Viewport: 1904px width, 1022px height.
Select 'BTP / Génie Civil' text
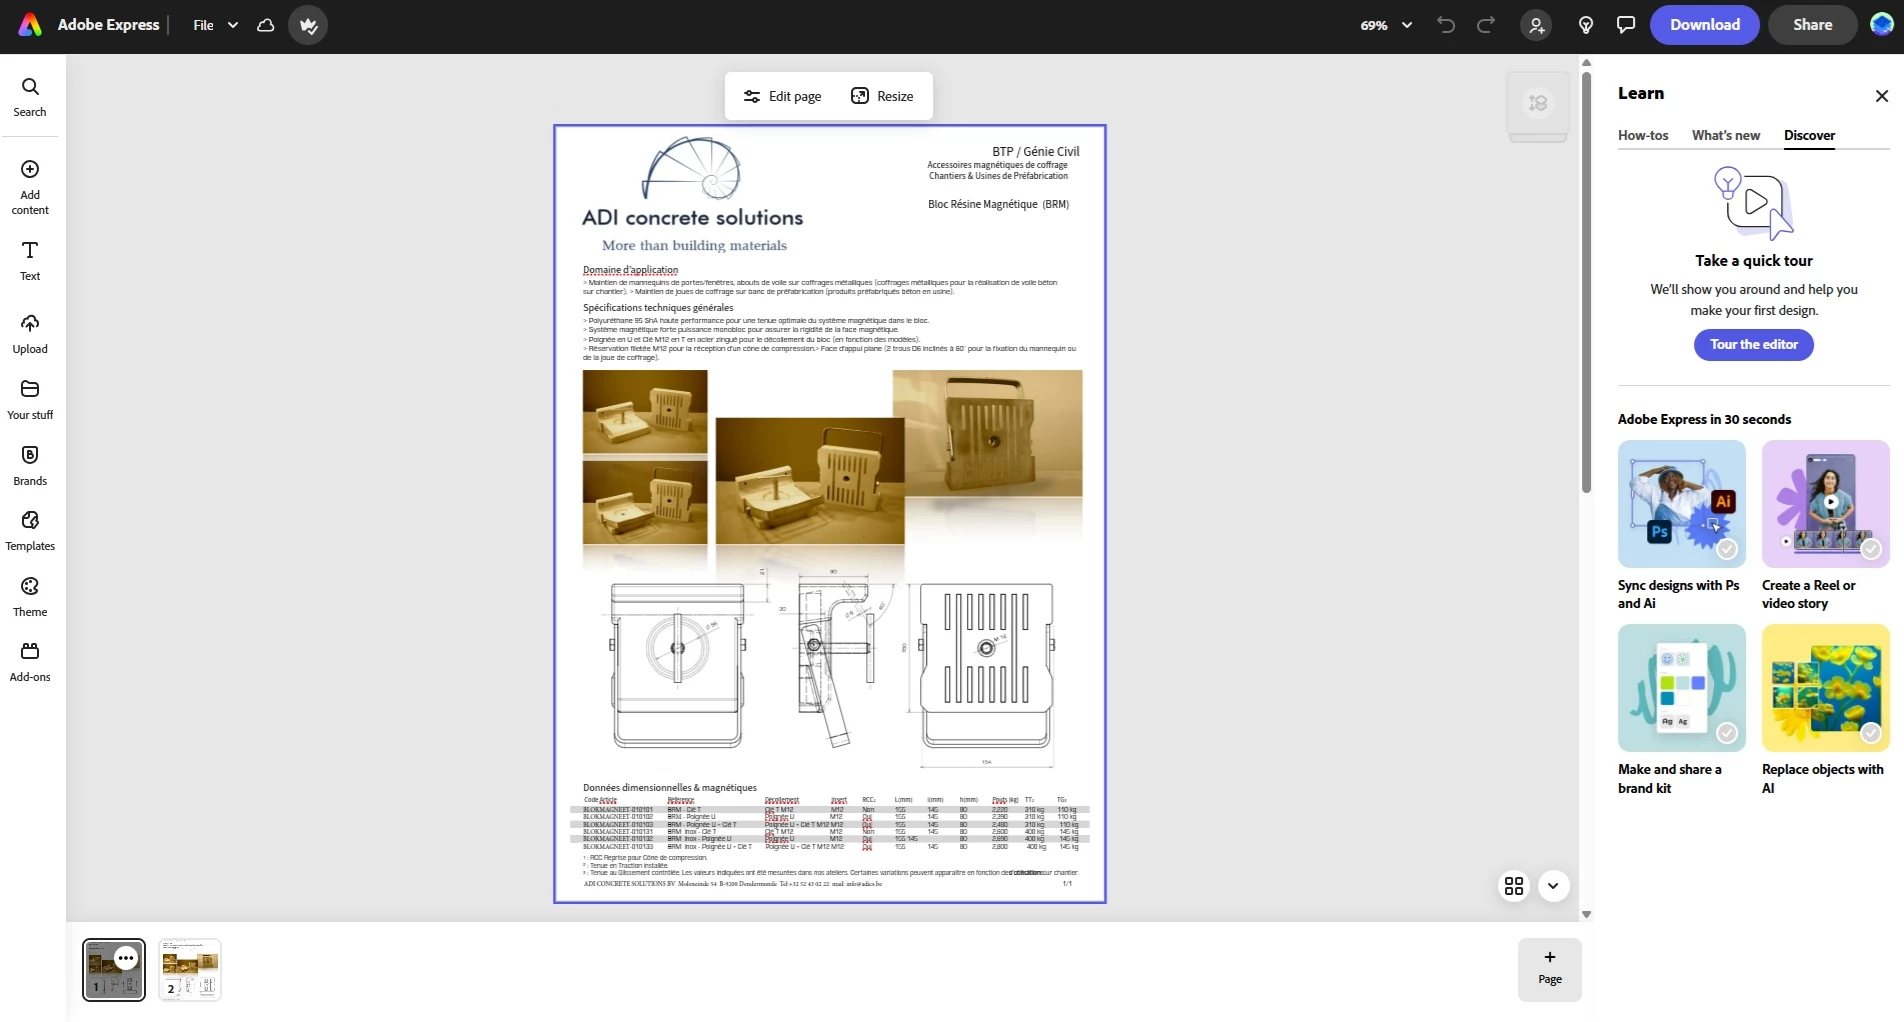click(x=1036, y=152)
